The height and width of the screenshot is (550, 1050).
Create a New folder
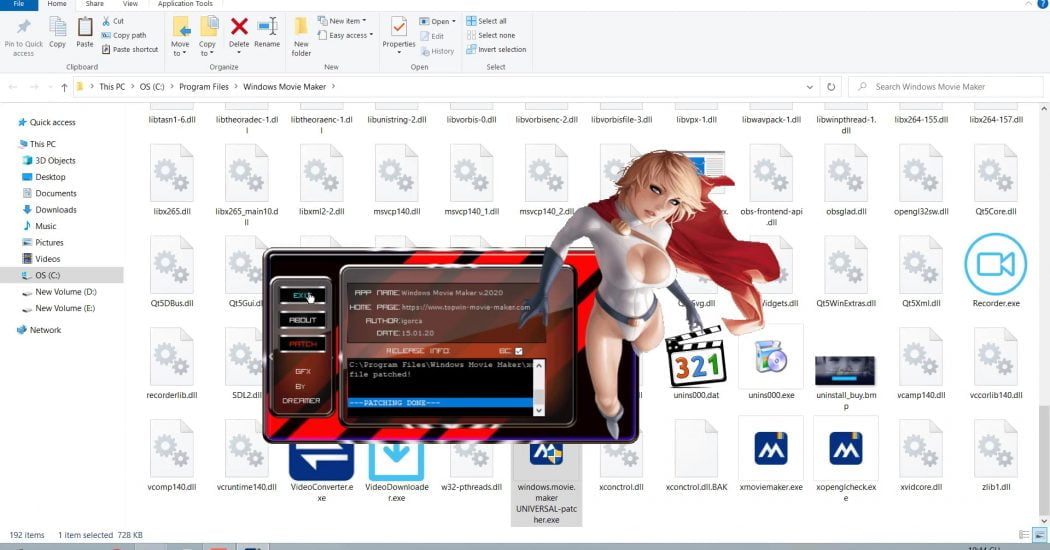click(x=301, y=36)
